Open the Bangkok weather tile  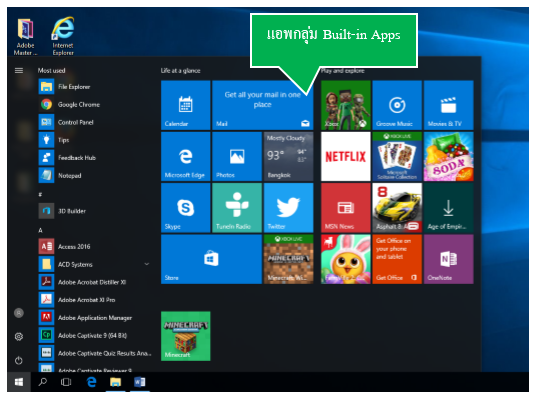pos(288,156)
